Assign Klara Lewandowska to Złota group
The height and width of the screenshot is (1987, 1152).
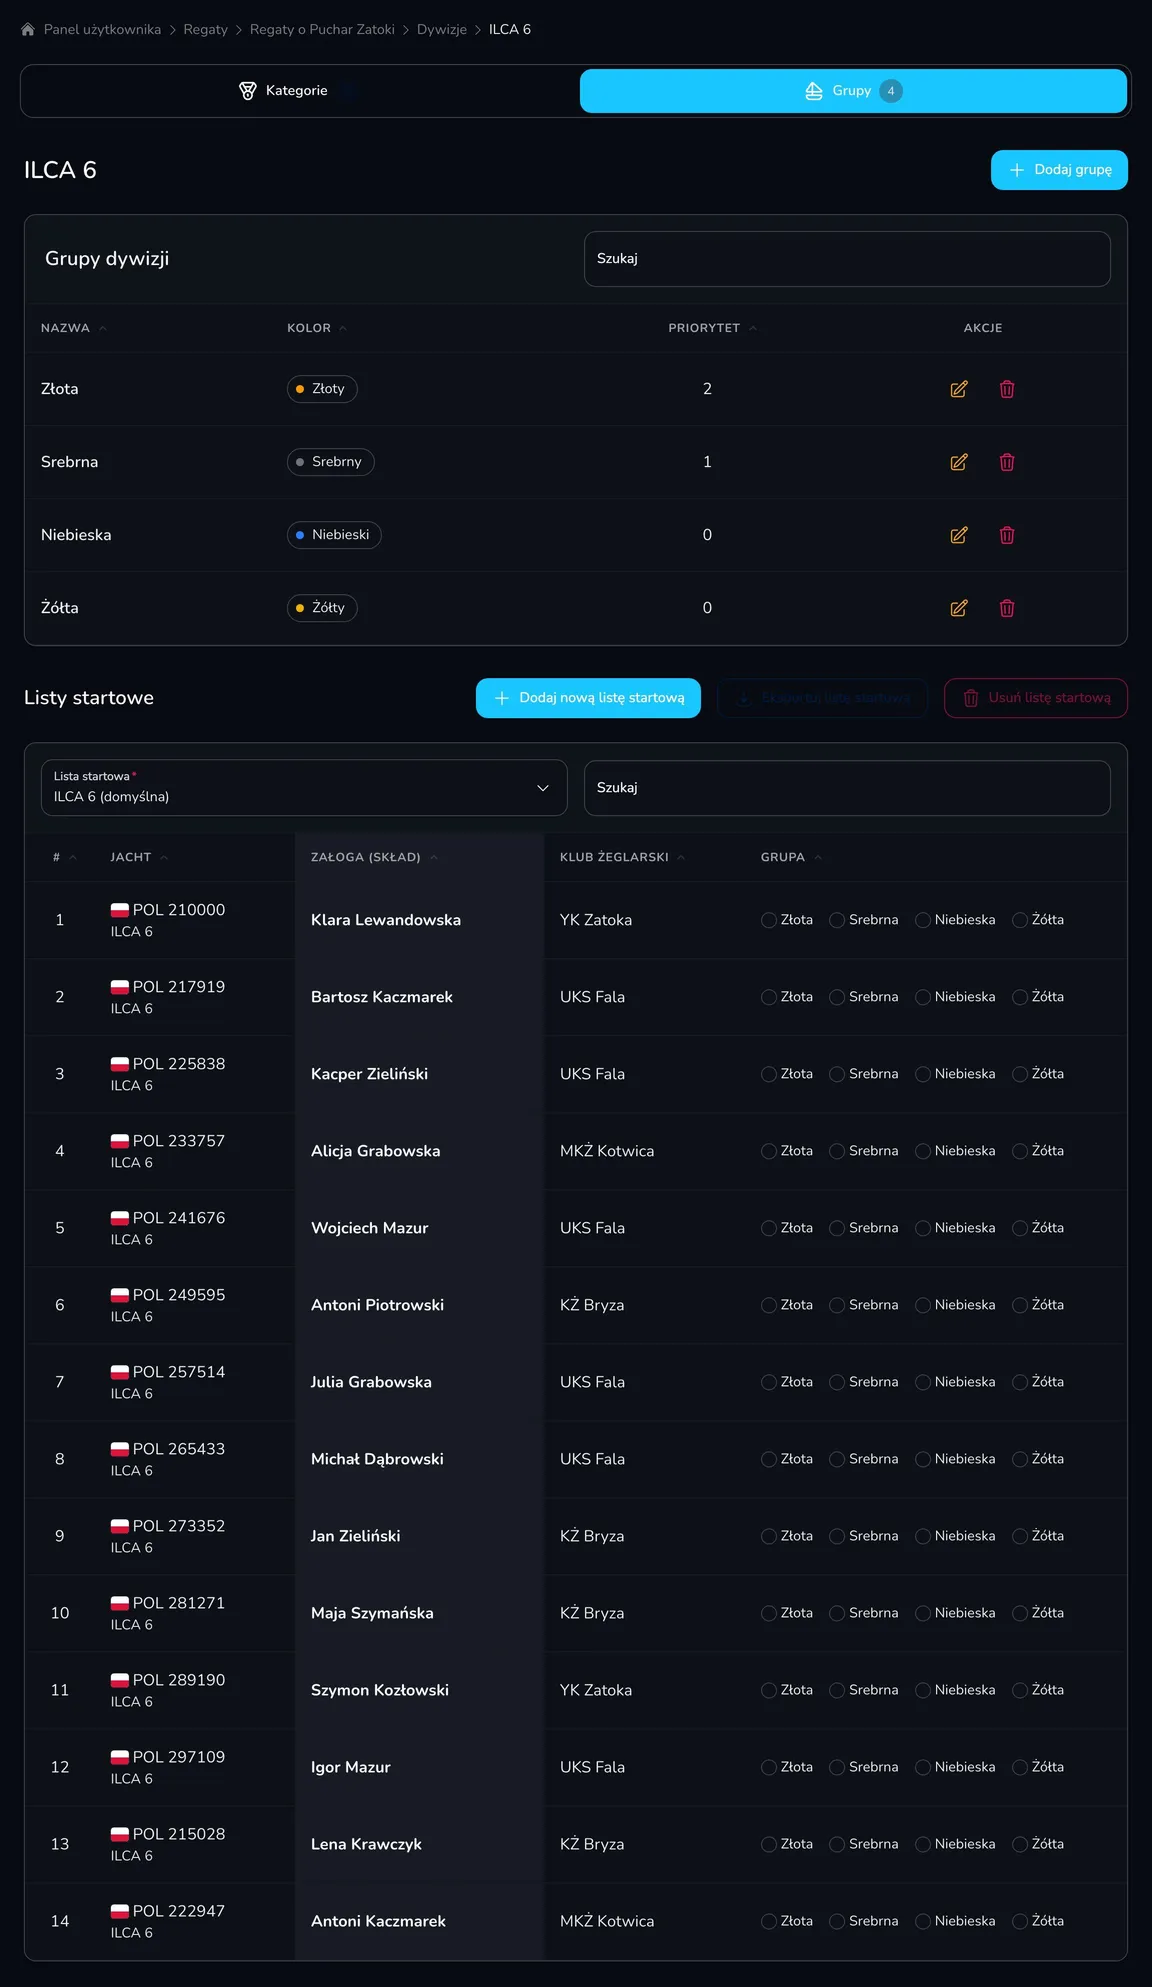tap(768, 920)
